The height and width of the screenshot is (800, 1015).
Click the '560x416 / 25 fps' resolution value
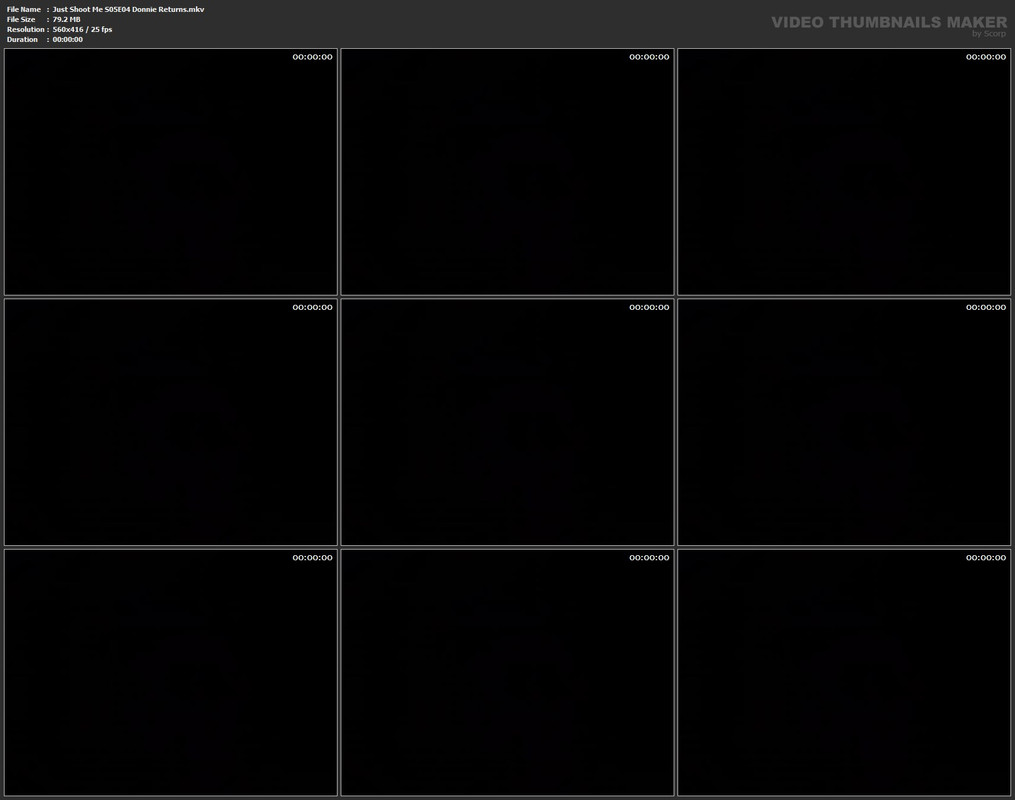coord(82,30)
